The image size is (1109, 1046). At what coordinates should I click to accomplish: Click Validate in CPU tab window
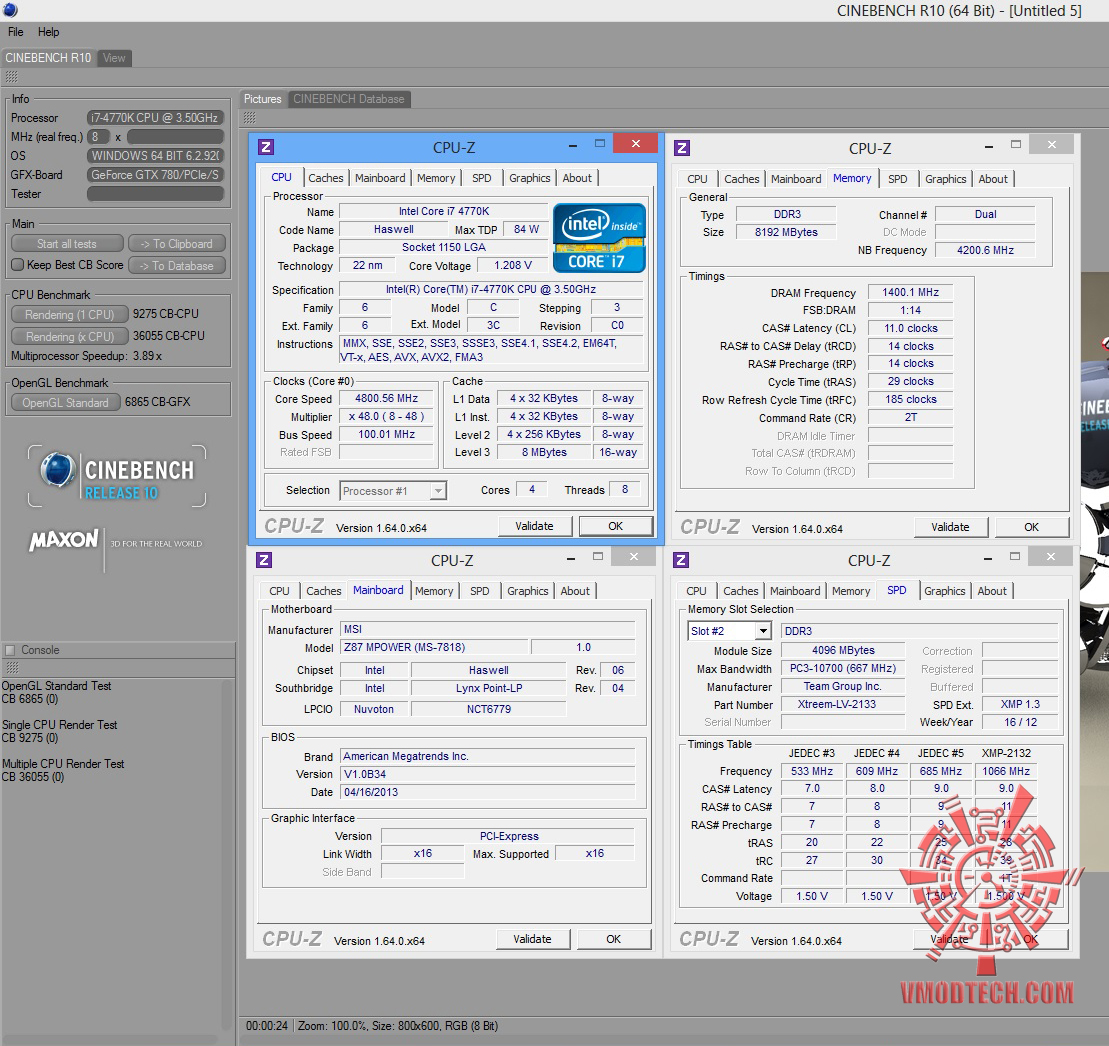[x=534, y=526]
